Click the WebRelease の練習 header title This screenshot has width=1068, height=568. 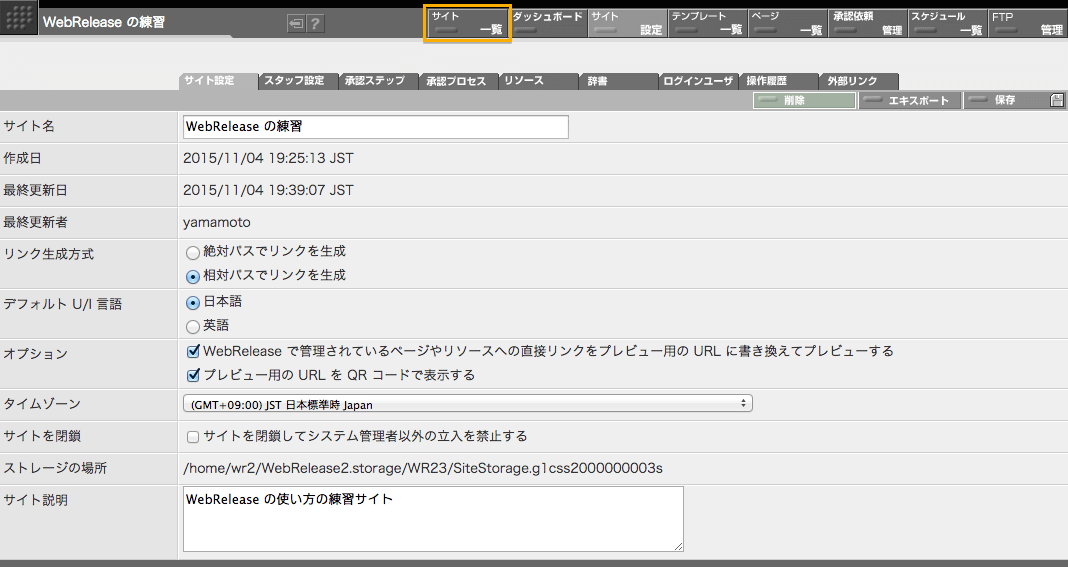click(104, 22)
